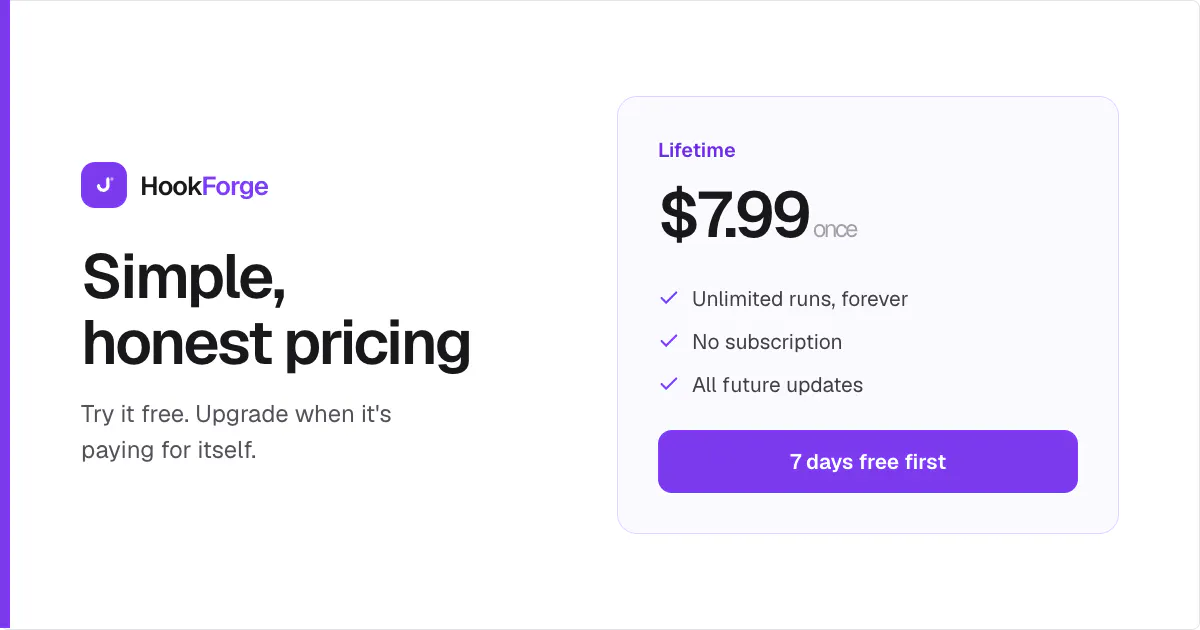Start the 7 days free first trial
Viewport: 1200px width, 630px height.
click(868, 462)
